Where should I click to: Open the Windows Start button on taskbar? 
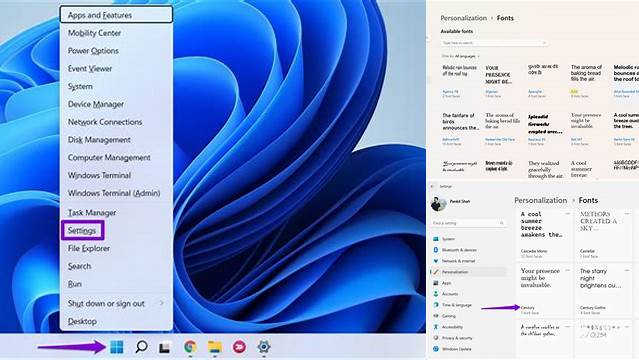coord(117,347)
